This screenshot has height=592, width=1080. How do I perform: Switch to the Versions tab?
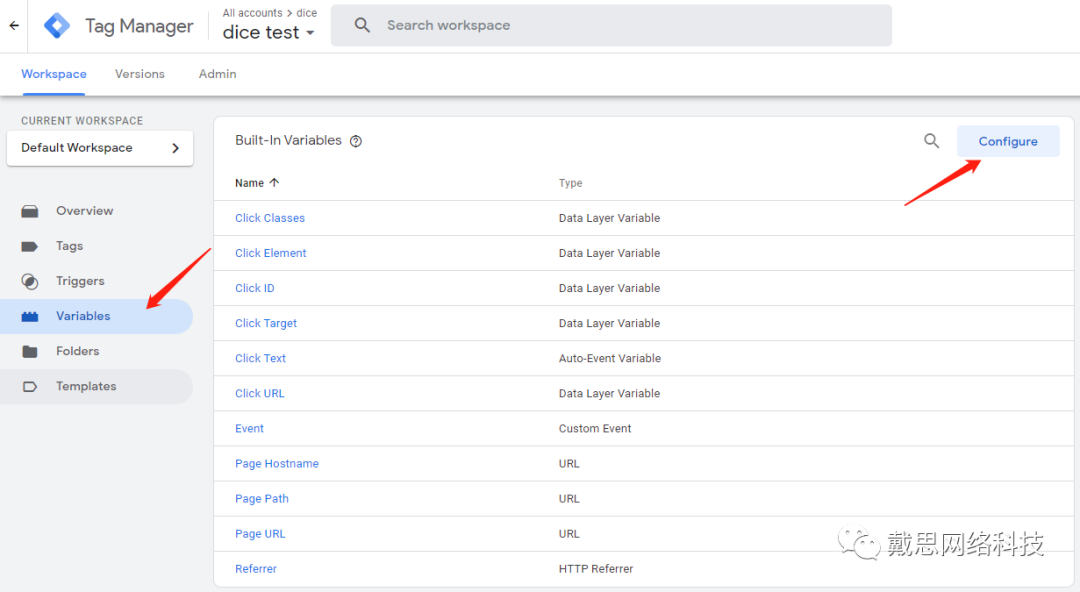point(140,74)
